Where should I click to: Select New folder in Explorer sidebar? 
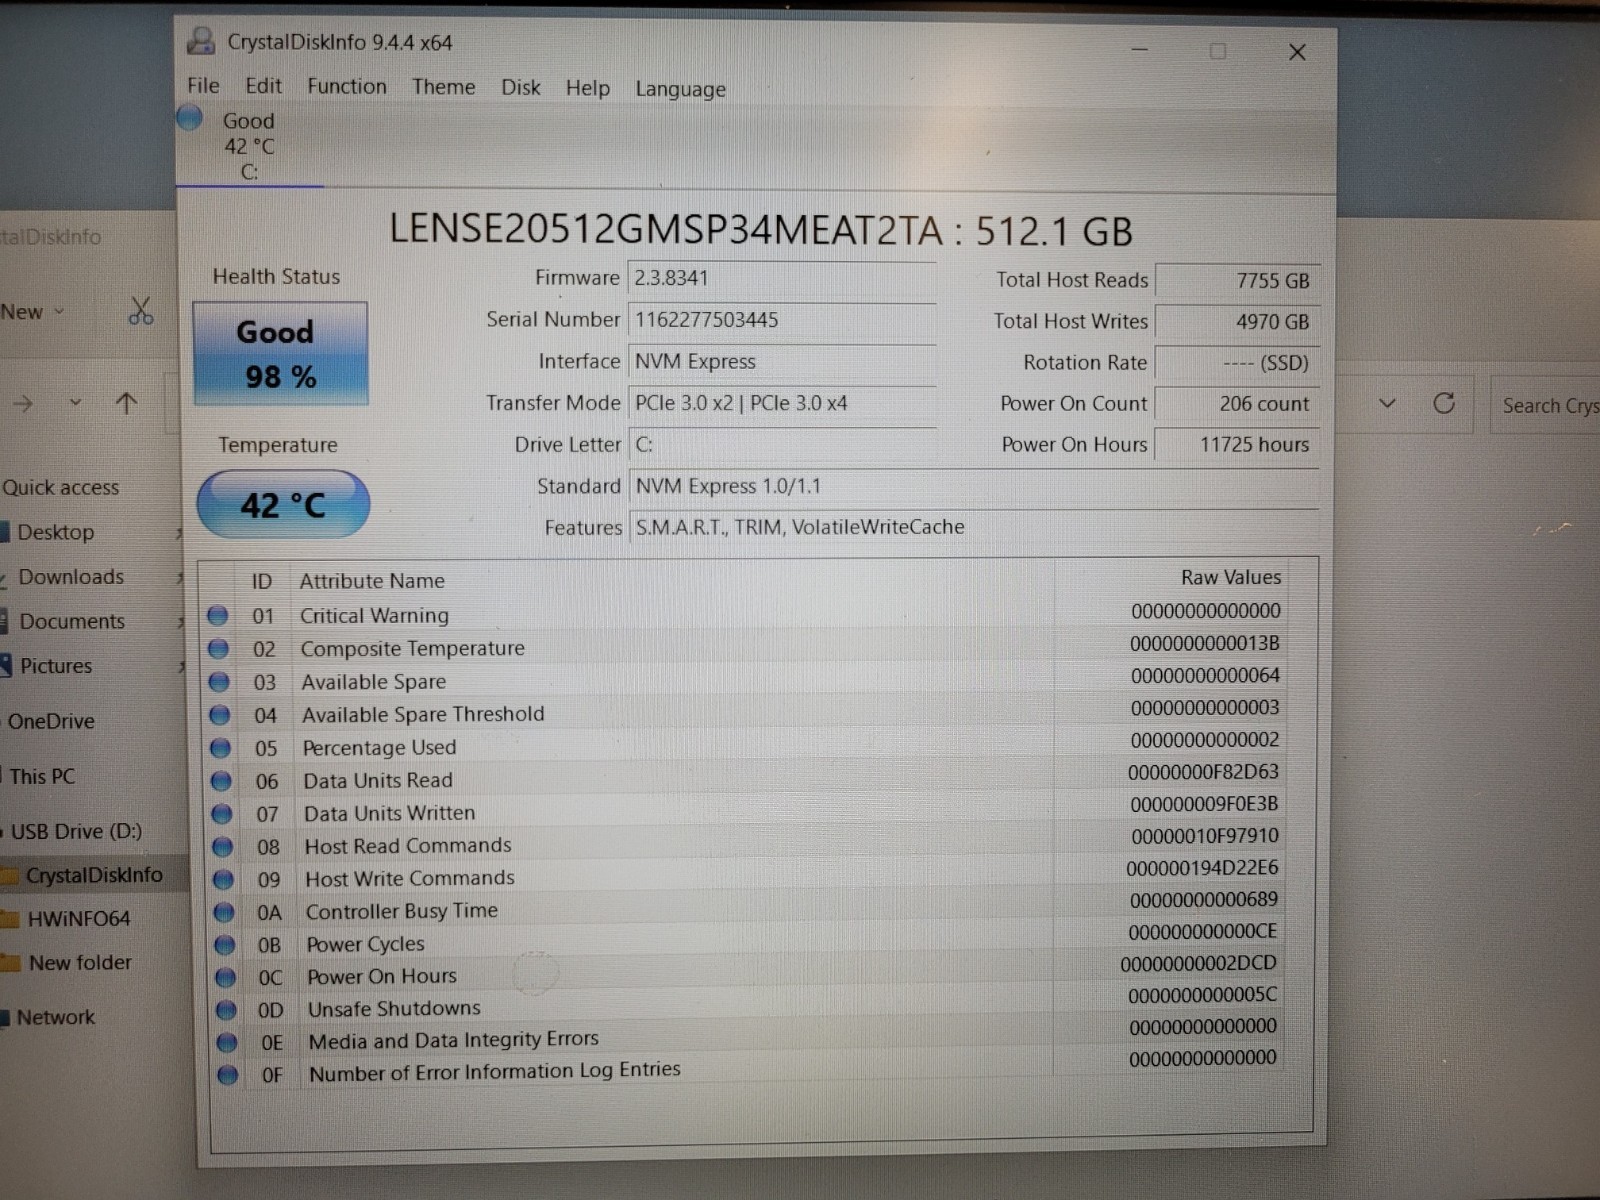[79, 962]
